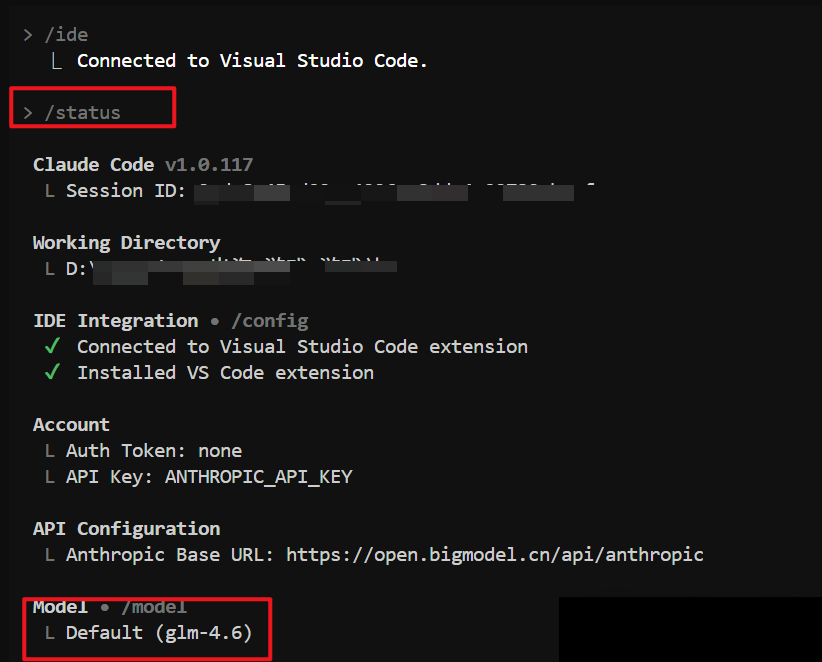The image size is (822, 662).
Task: Click the Claude Code heading
Action: pyautogui.click(x=93, y=165)
